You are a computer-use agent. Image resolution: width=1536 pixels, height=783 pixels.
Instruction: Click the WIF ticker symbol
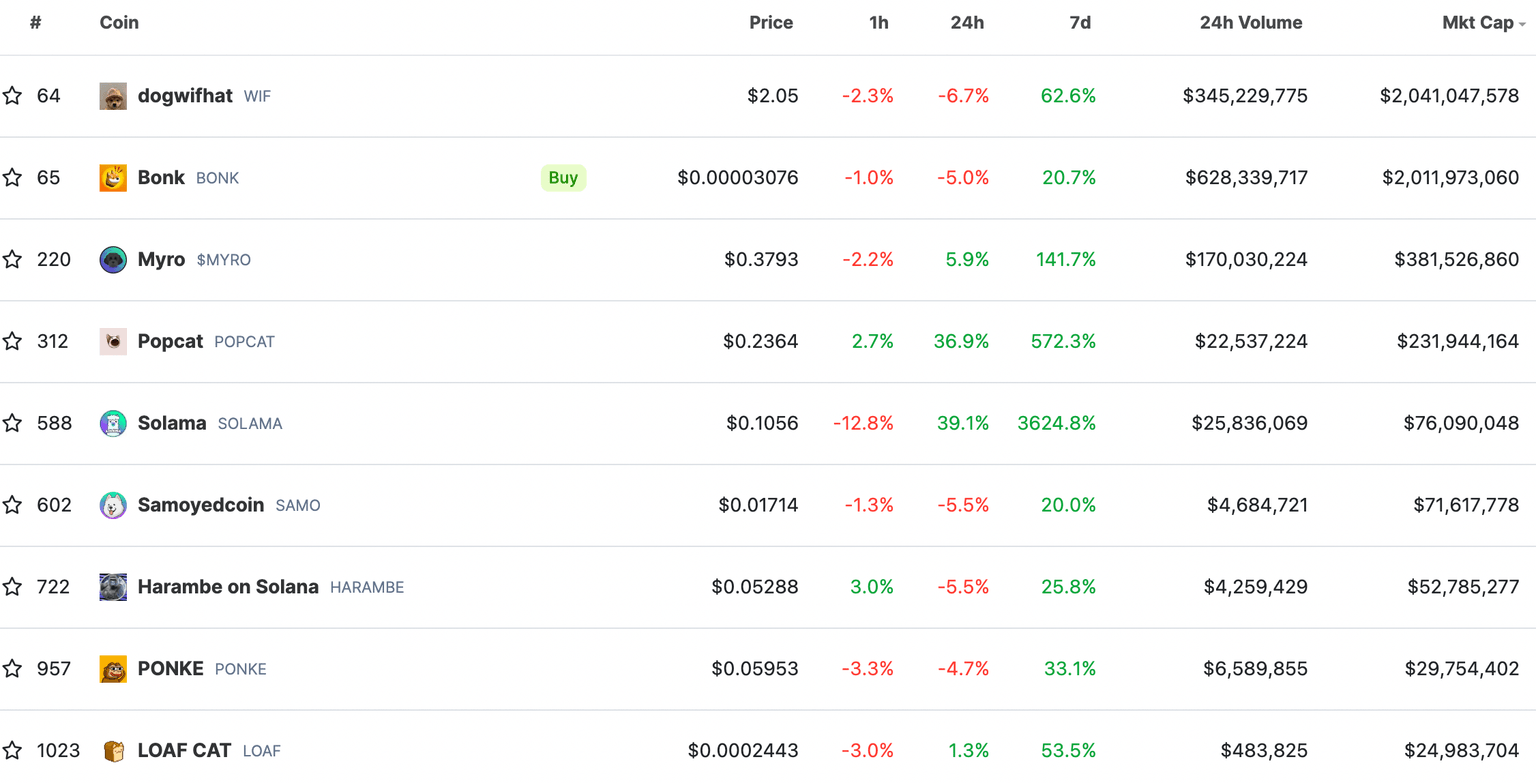tap(257, 97)
